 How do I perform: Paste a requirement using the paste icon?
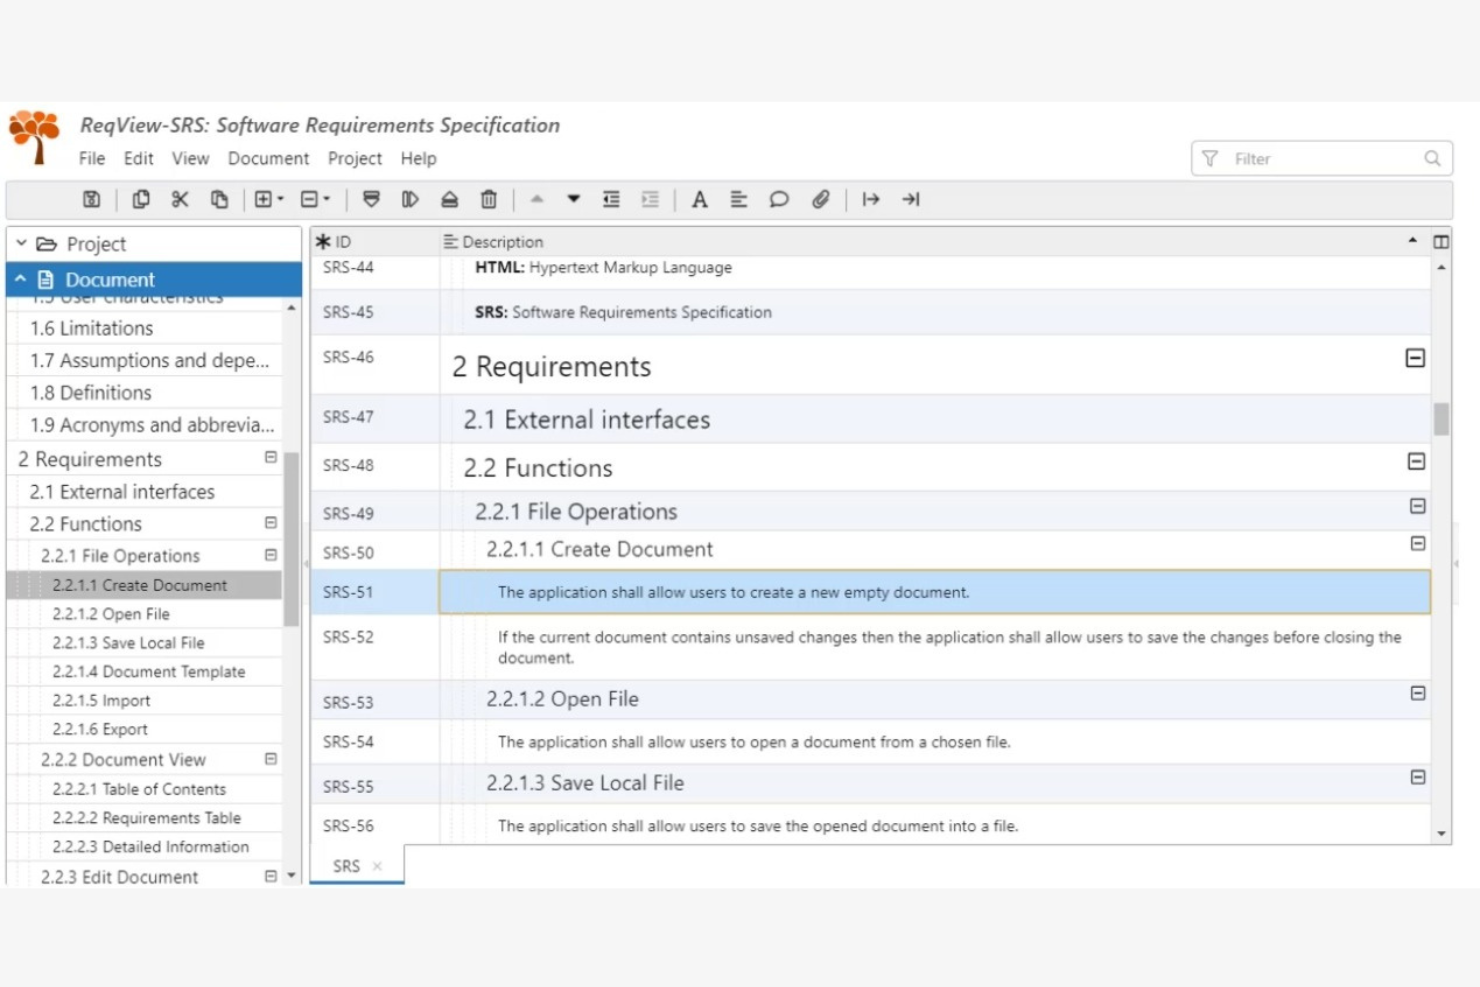point(220,199)
